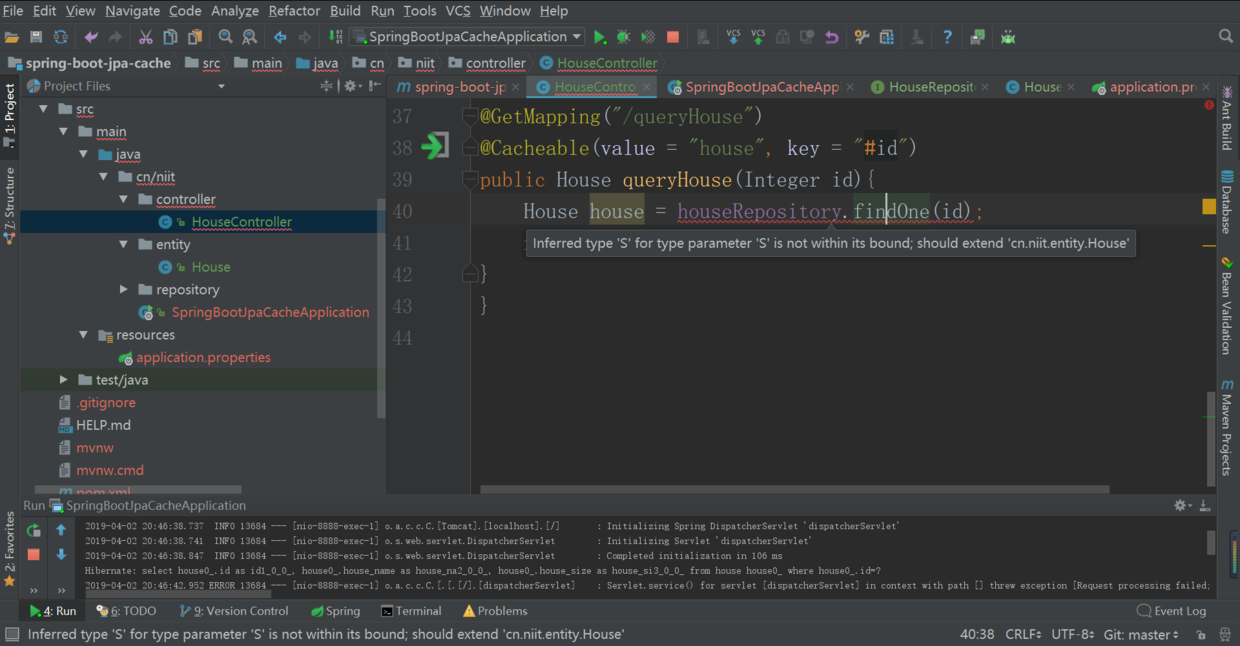Image resolution: width=1240 pixels, height=646 pixels.
Task: Click the Open folder toolbar icon
Action: point(12,37)
